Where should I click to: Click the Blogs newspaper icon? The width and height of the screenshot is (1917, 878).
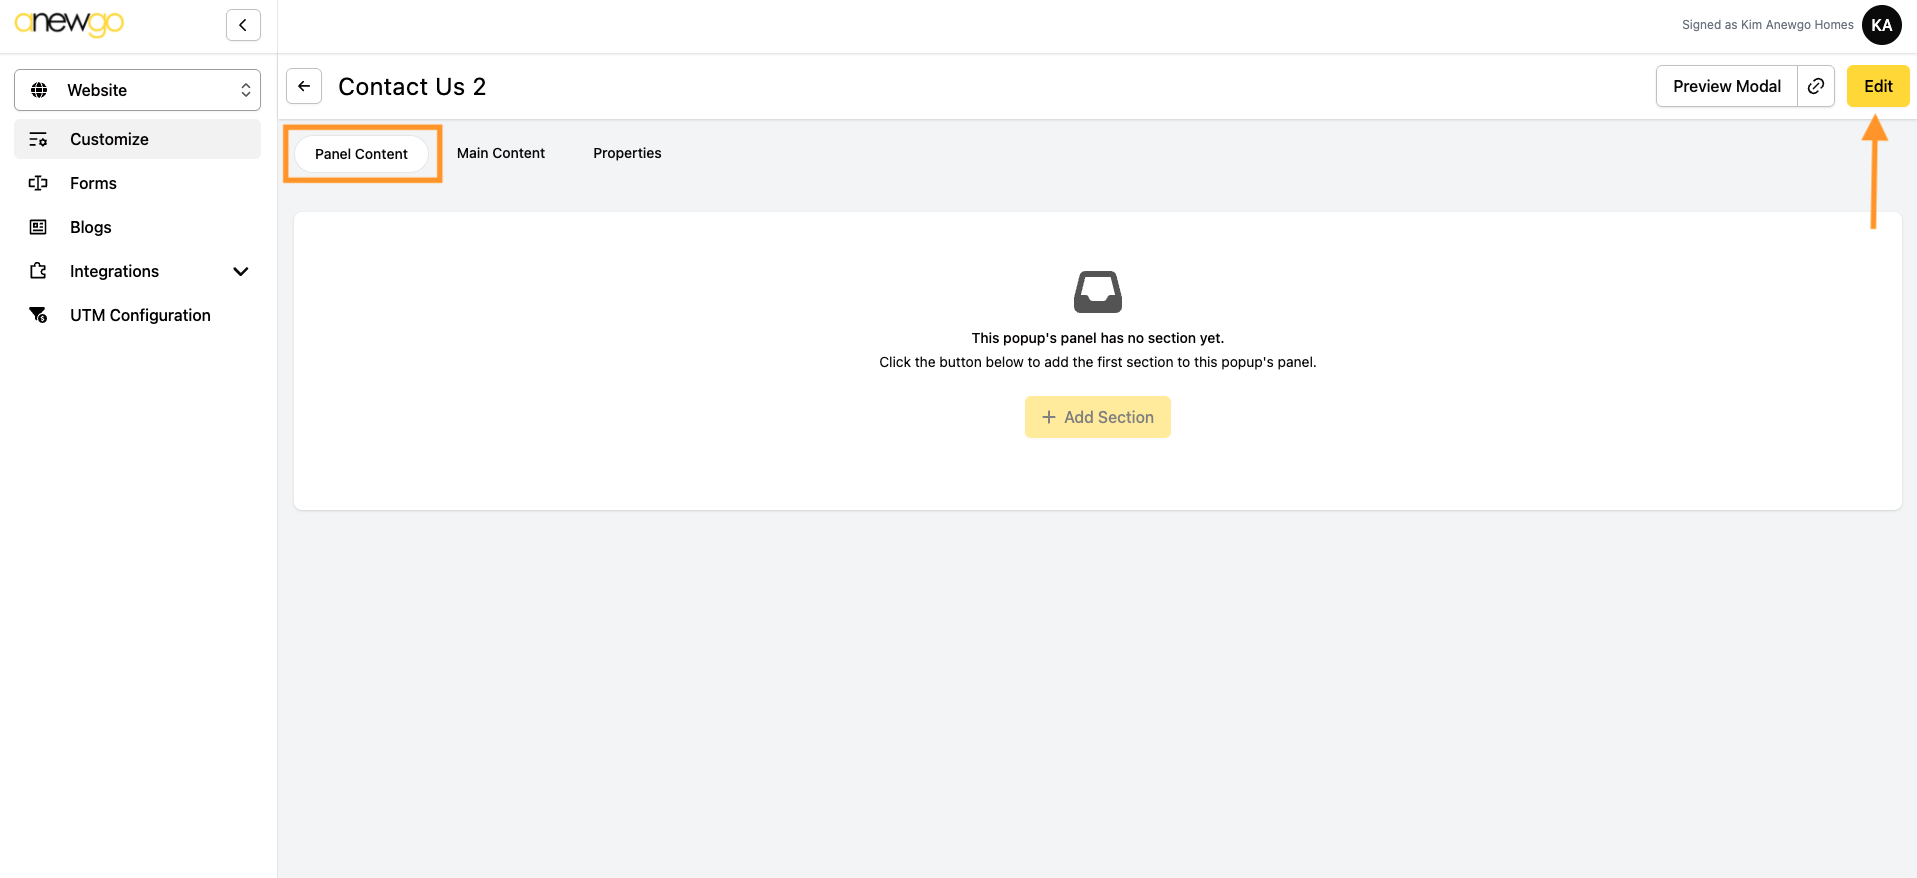38,227
